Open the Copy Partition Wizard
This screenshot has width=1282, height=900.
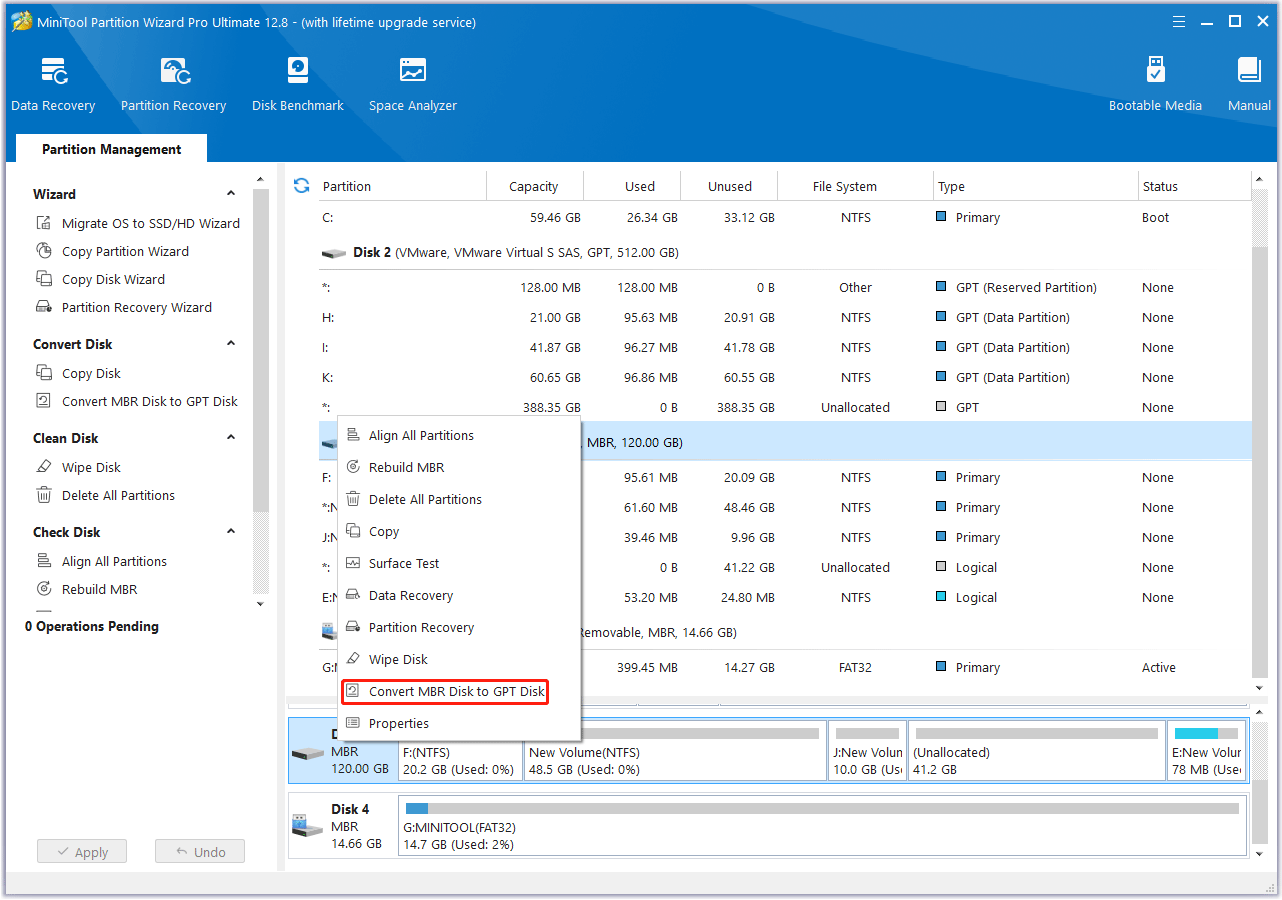112,251
